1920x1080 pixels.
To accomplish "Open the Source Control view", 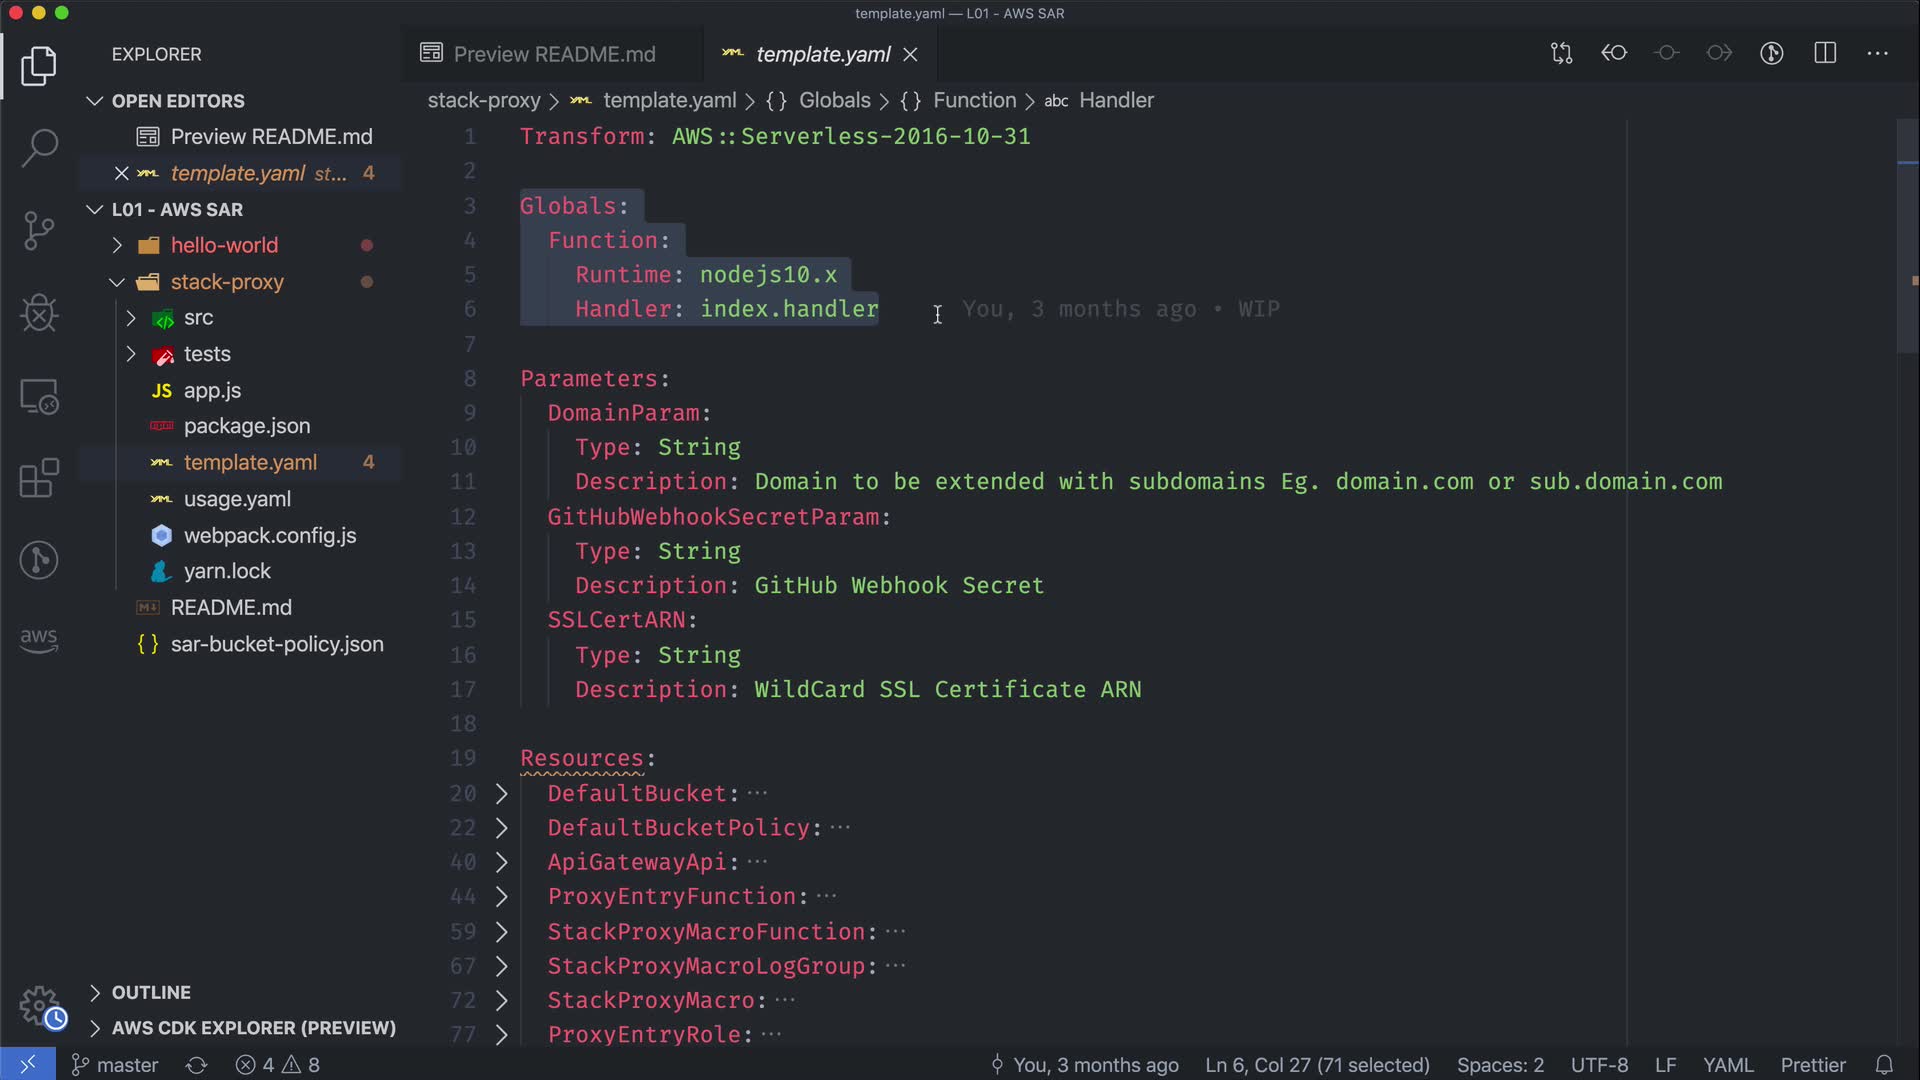I will tap(39, 231).
